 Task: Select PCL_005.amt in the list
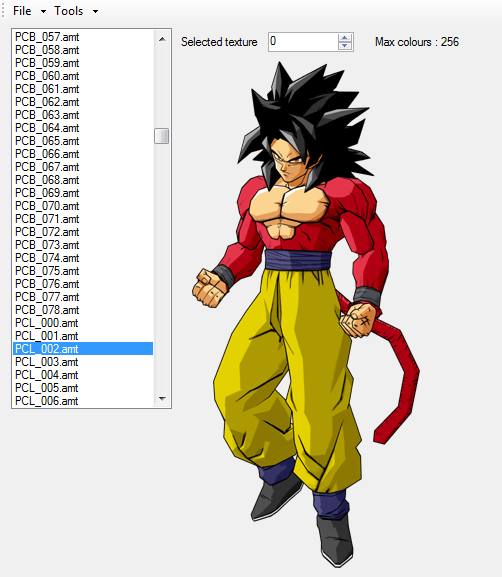83,388
